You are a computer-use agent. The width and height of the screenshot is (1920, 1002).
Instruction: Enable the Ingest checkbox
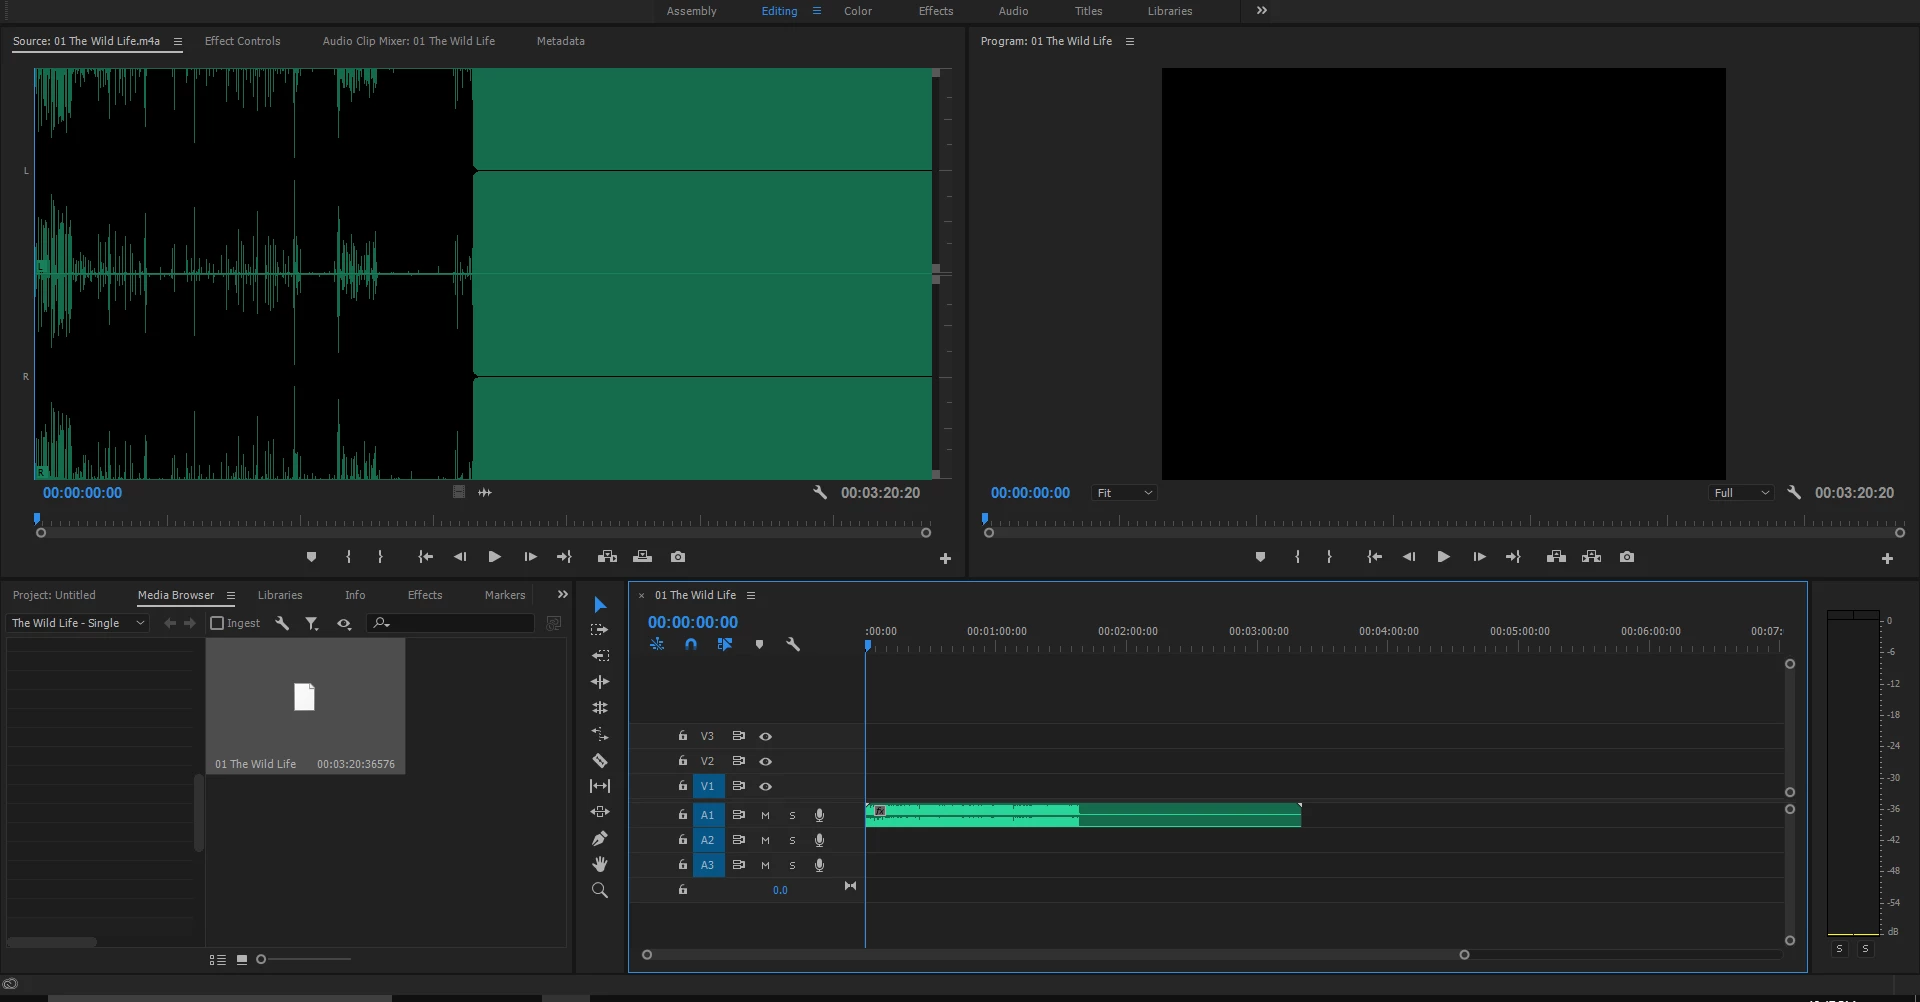217,623
